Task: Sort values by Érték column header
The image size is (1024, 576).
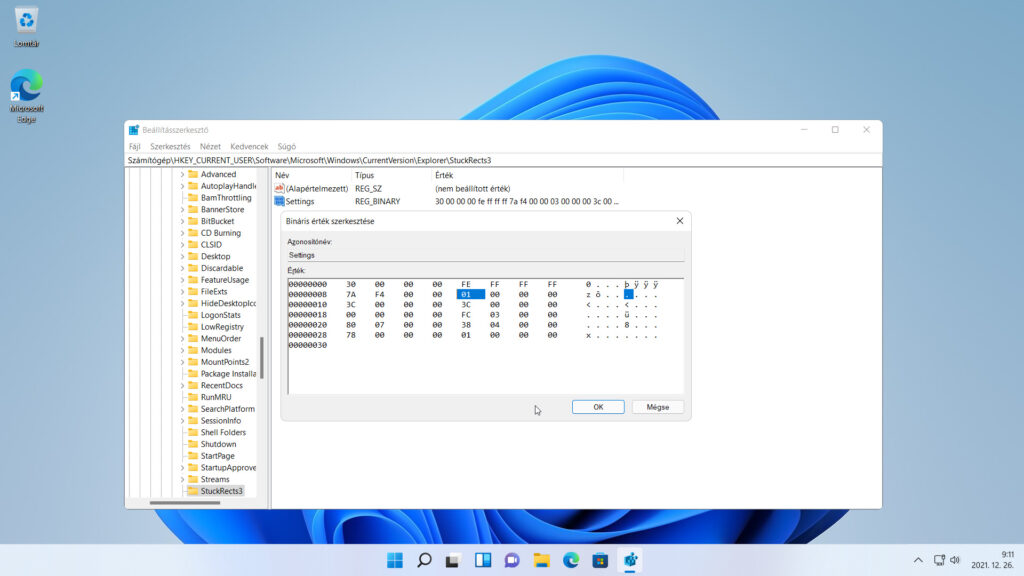Action: pyautogui.click(x=528, y=175)
